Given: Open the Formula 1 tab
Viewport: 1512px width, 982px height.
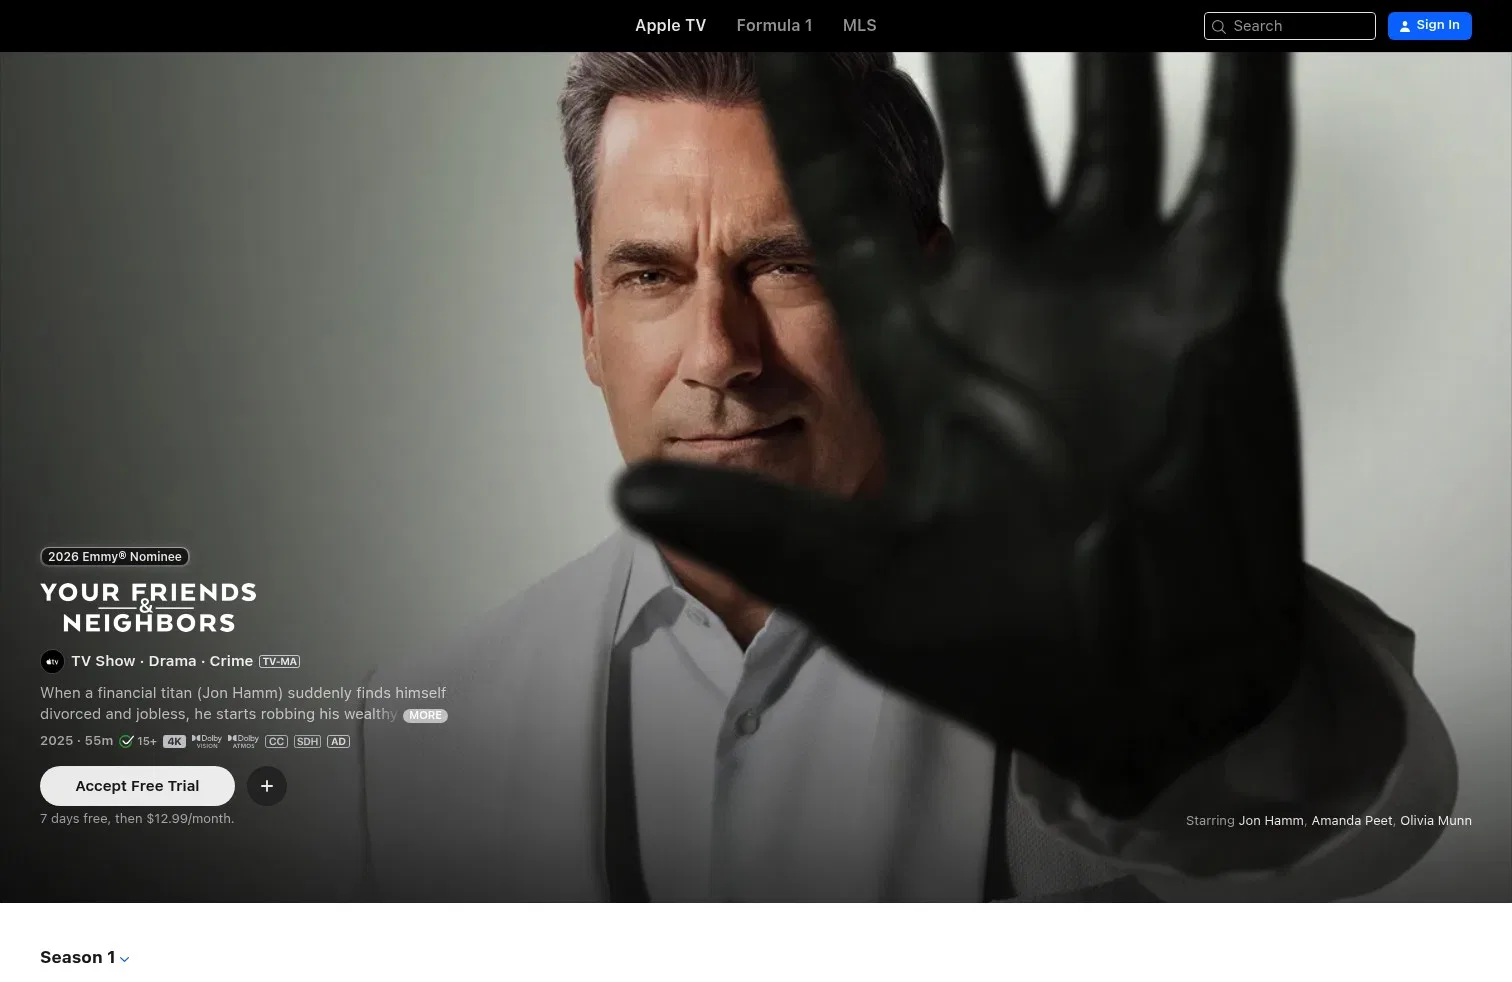Looking at the screenshot, I should click(x=774, y=26).
